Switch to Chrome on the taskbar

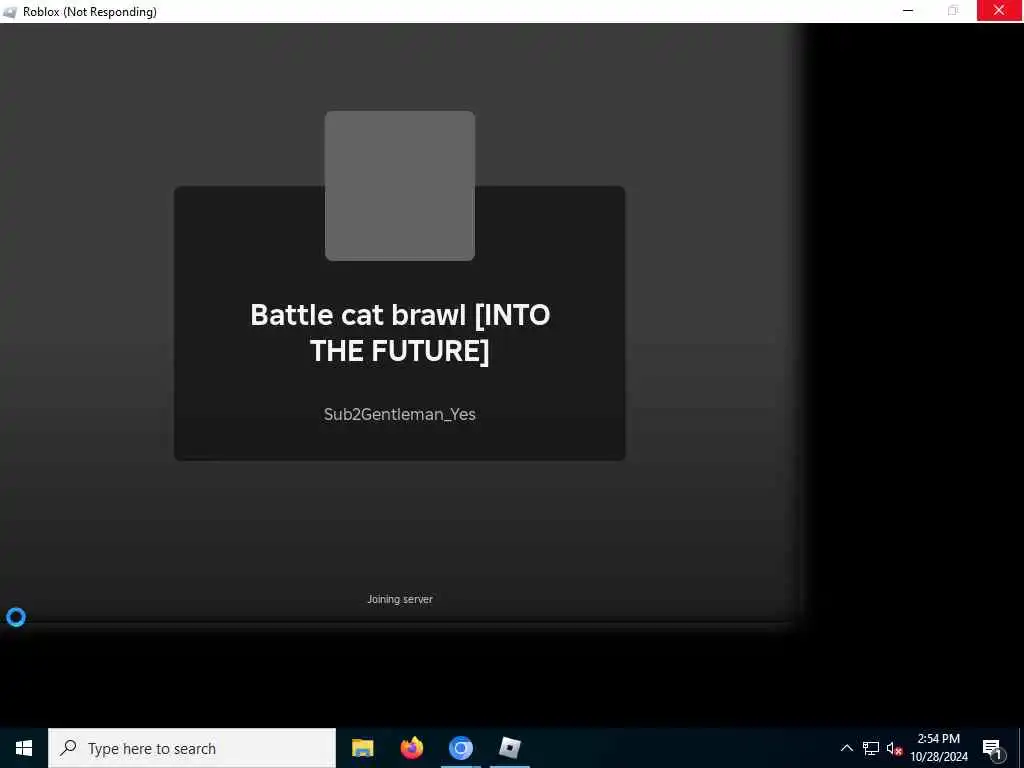coord(460,748)
